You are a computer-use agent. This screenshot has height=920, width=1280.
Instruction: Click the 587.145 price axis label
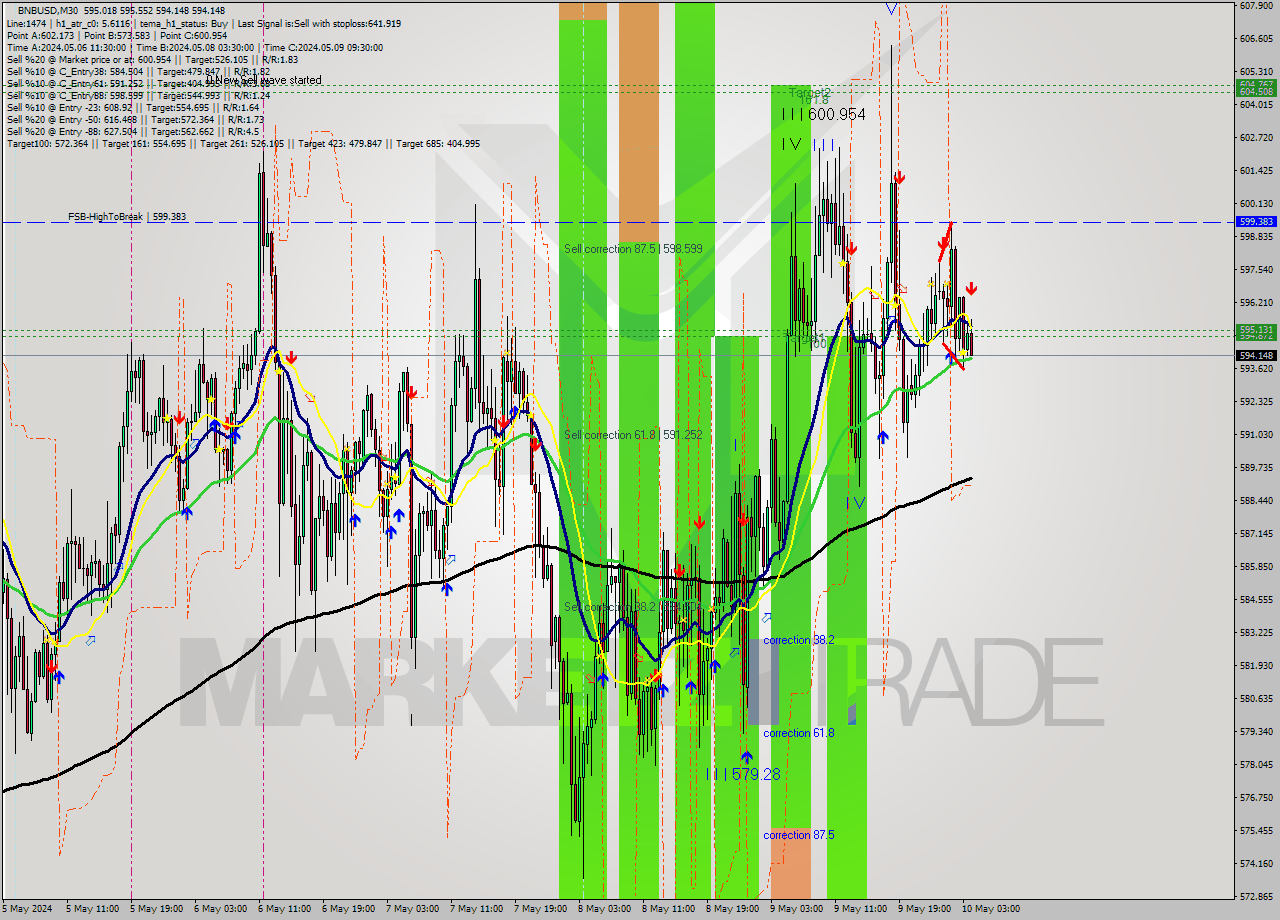point(1256,534)
